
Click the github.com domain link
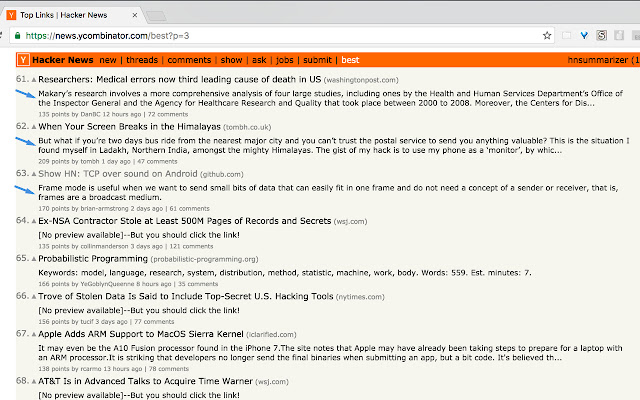point(222,175)
